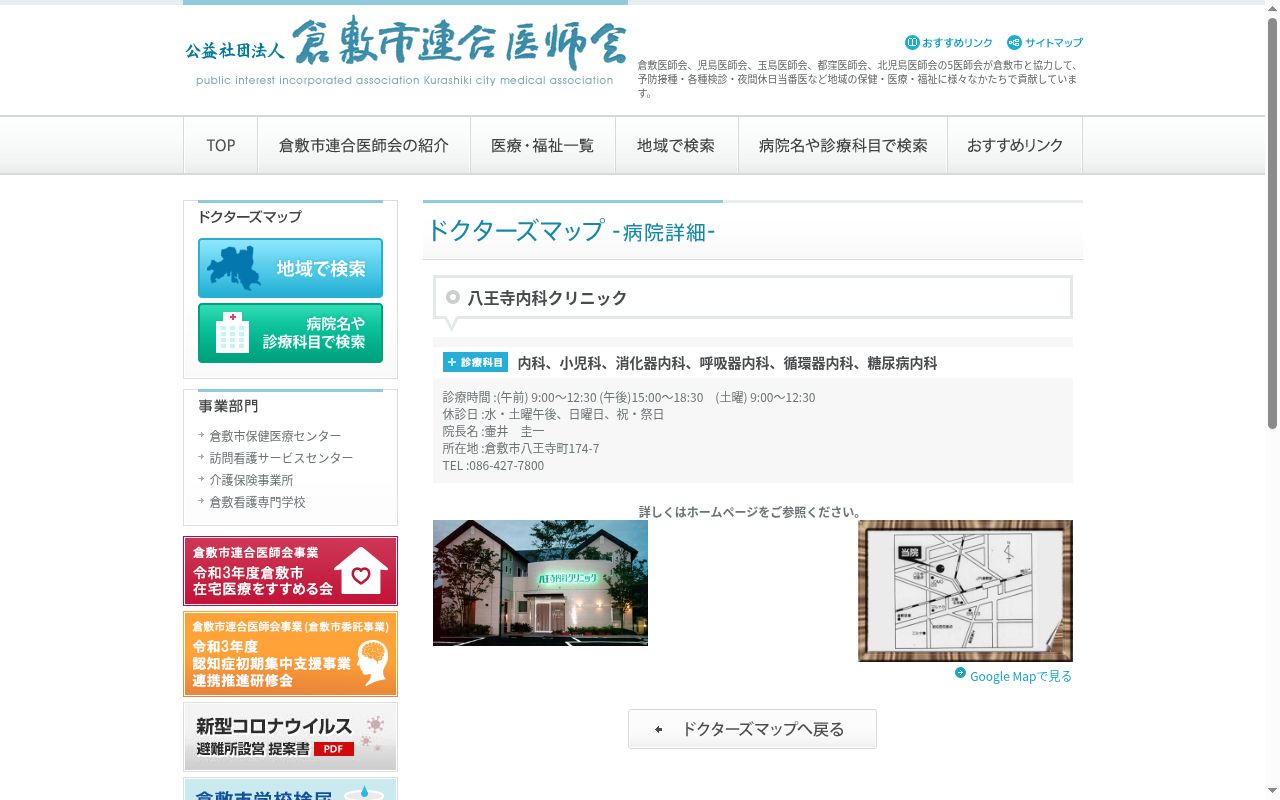Open 倉敷看護専門学校 sidebar link

pos(257,502)
